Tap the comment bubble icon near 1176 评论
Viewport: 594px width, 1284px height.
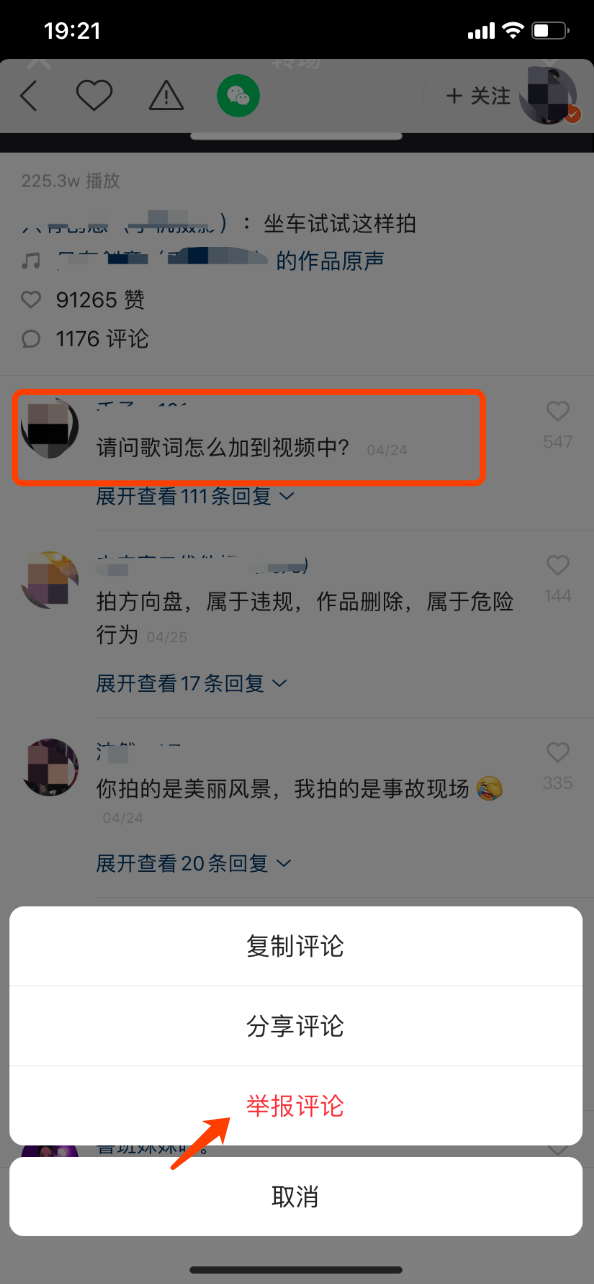coord(32,339)
